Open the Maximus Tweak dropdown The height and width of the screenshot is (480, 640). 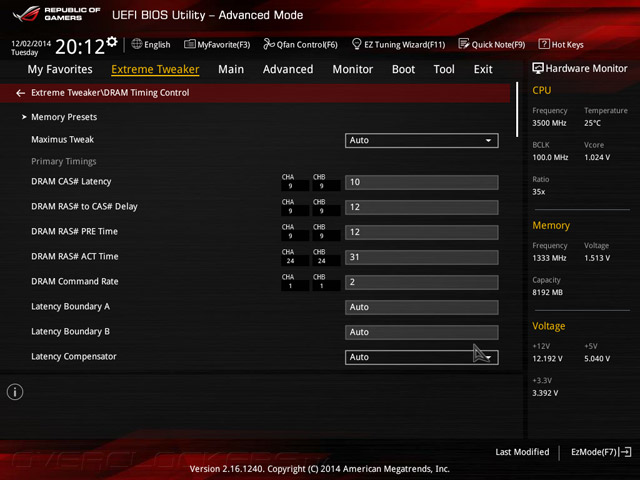tap(422, 140)
